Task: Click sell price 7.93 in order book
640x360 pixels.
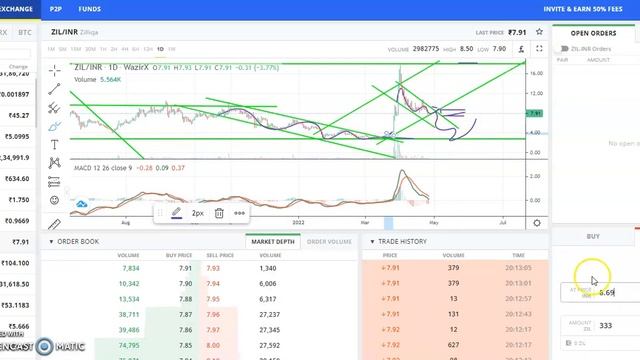Action: 213,268
